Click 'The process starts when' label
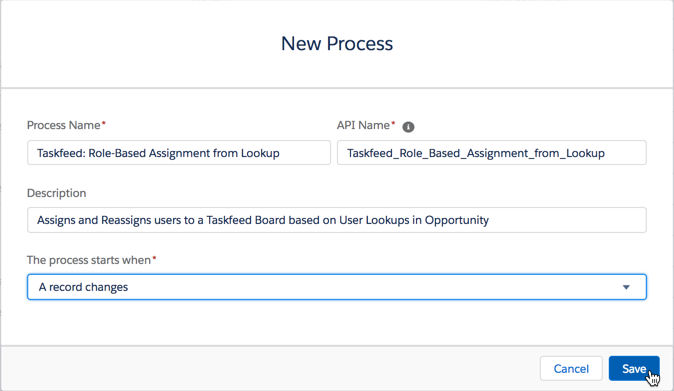 click(89, 260)
